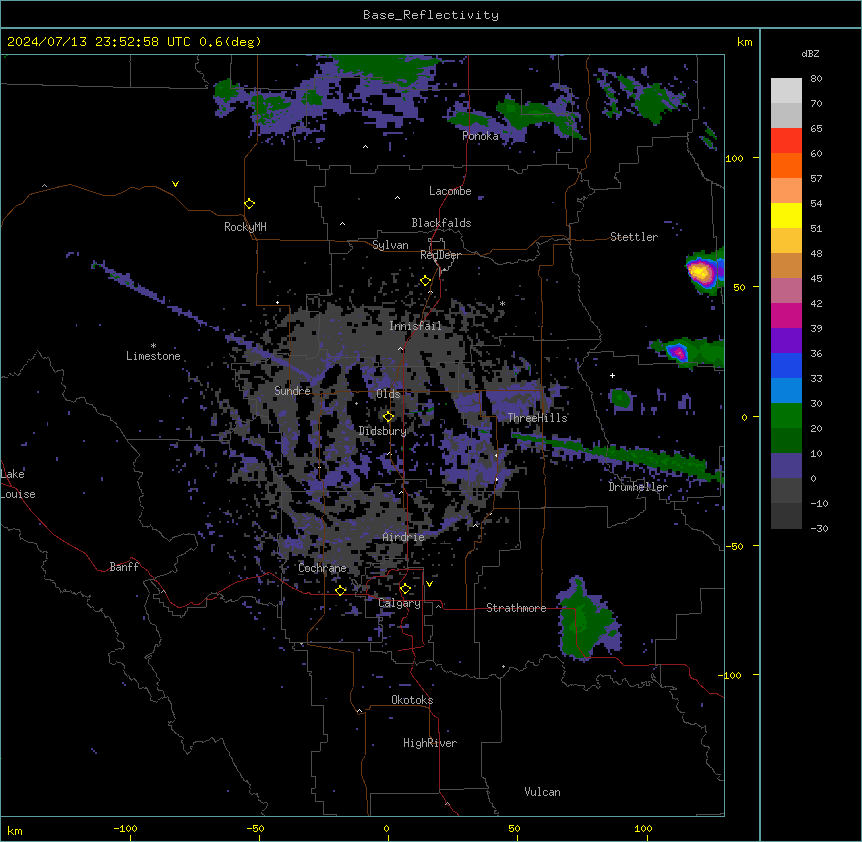Click the asterisk marker above Limestone
The height and width of the screenshot is (842, 862).
pyautogui.click(x=153, y=345)
